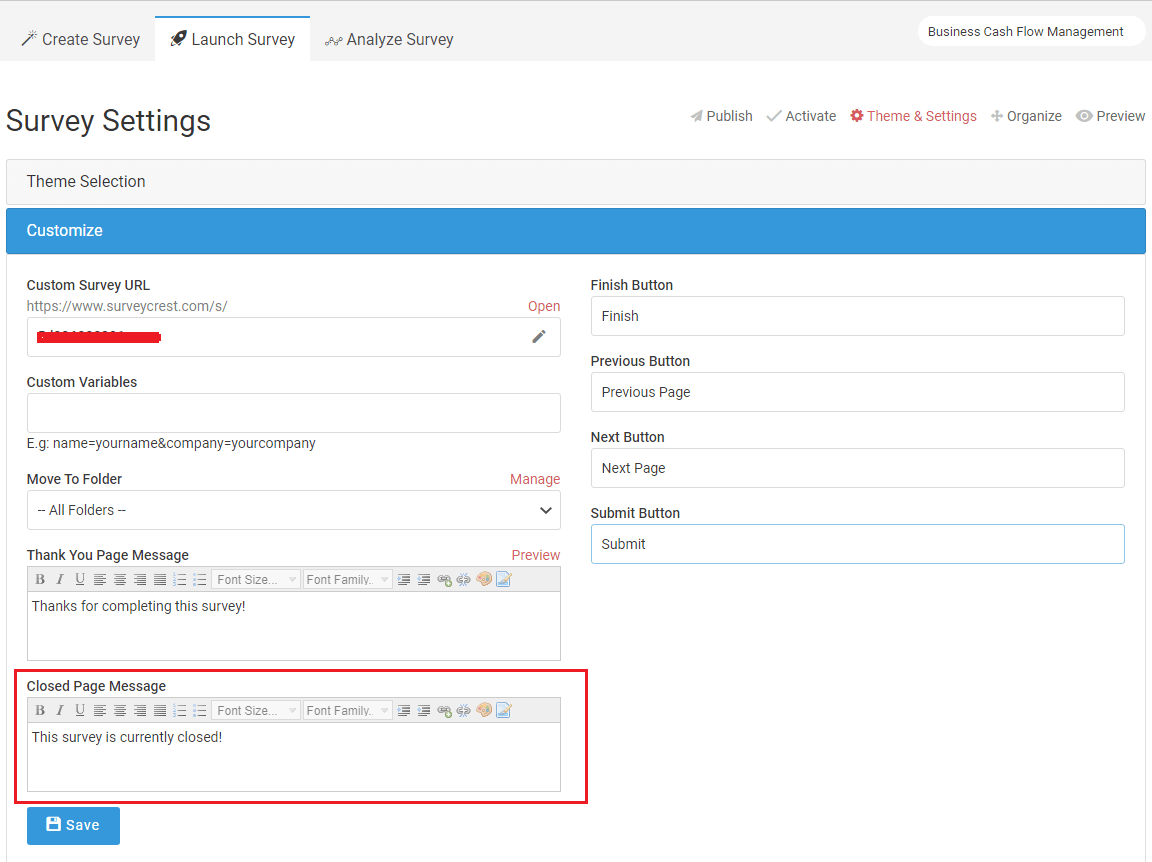This screenshot has height=862, width=1152.
Task: Open Theme & Settings section
Action: point(913,116)
